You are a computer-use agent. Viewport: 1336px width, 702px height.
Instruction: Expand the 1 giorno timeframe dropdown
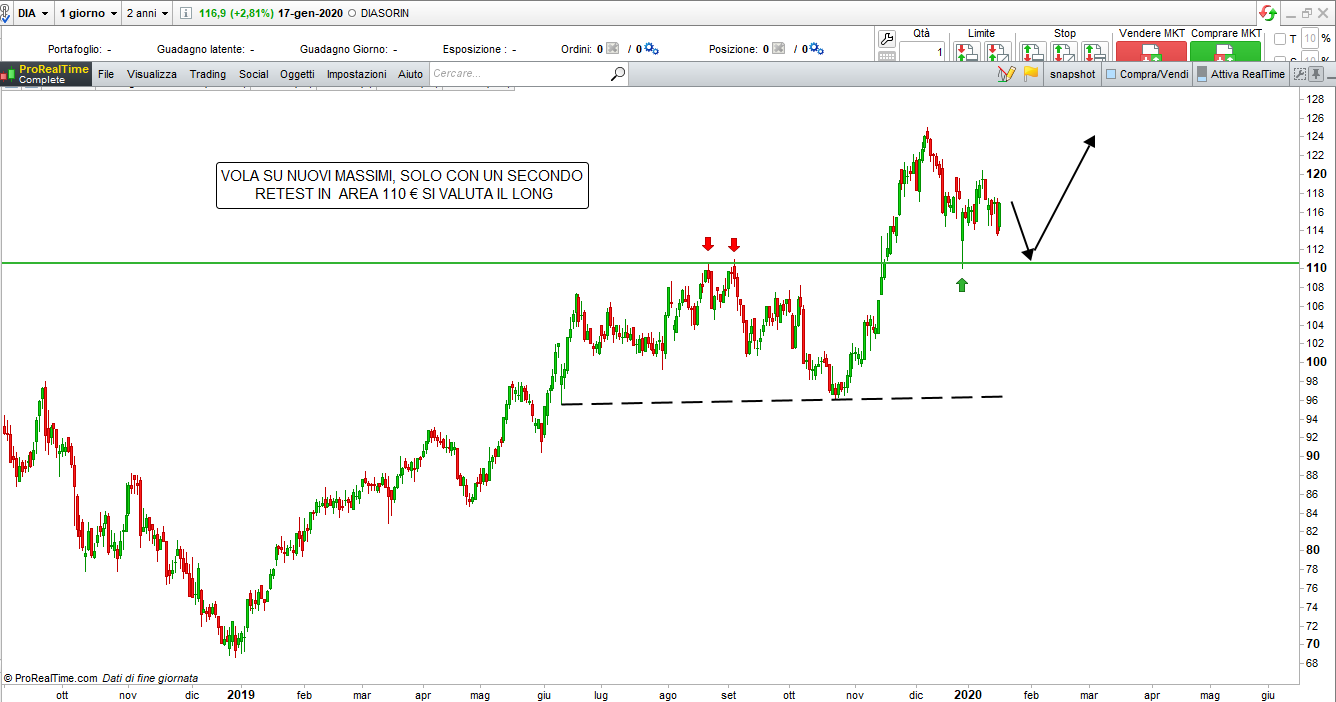click(88, 13)
